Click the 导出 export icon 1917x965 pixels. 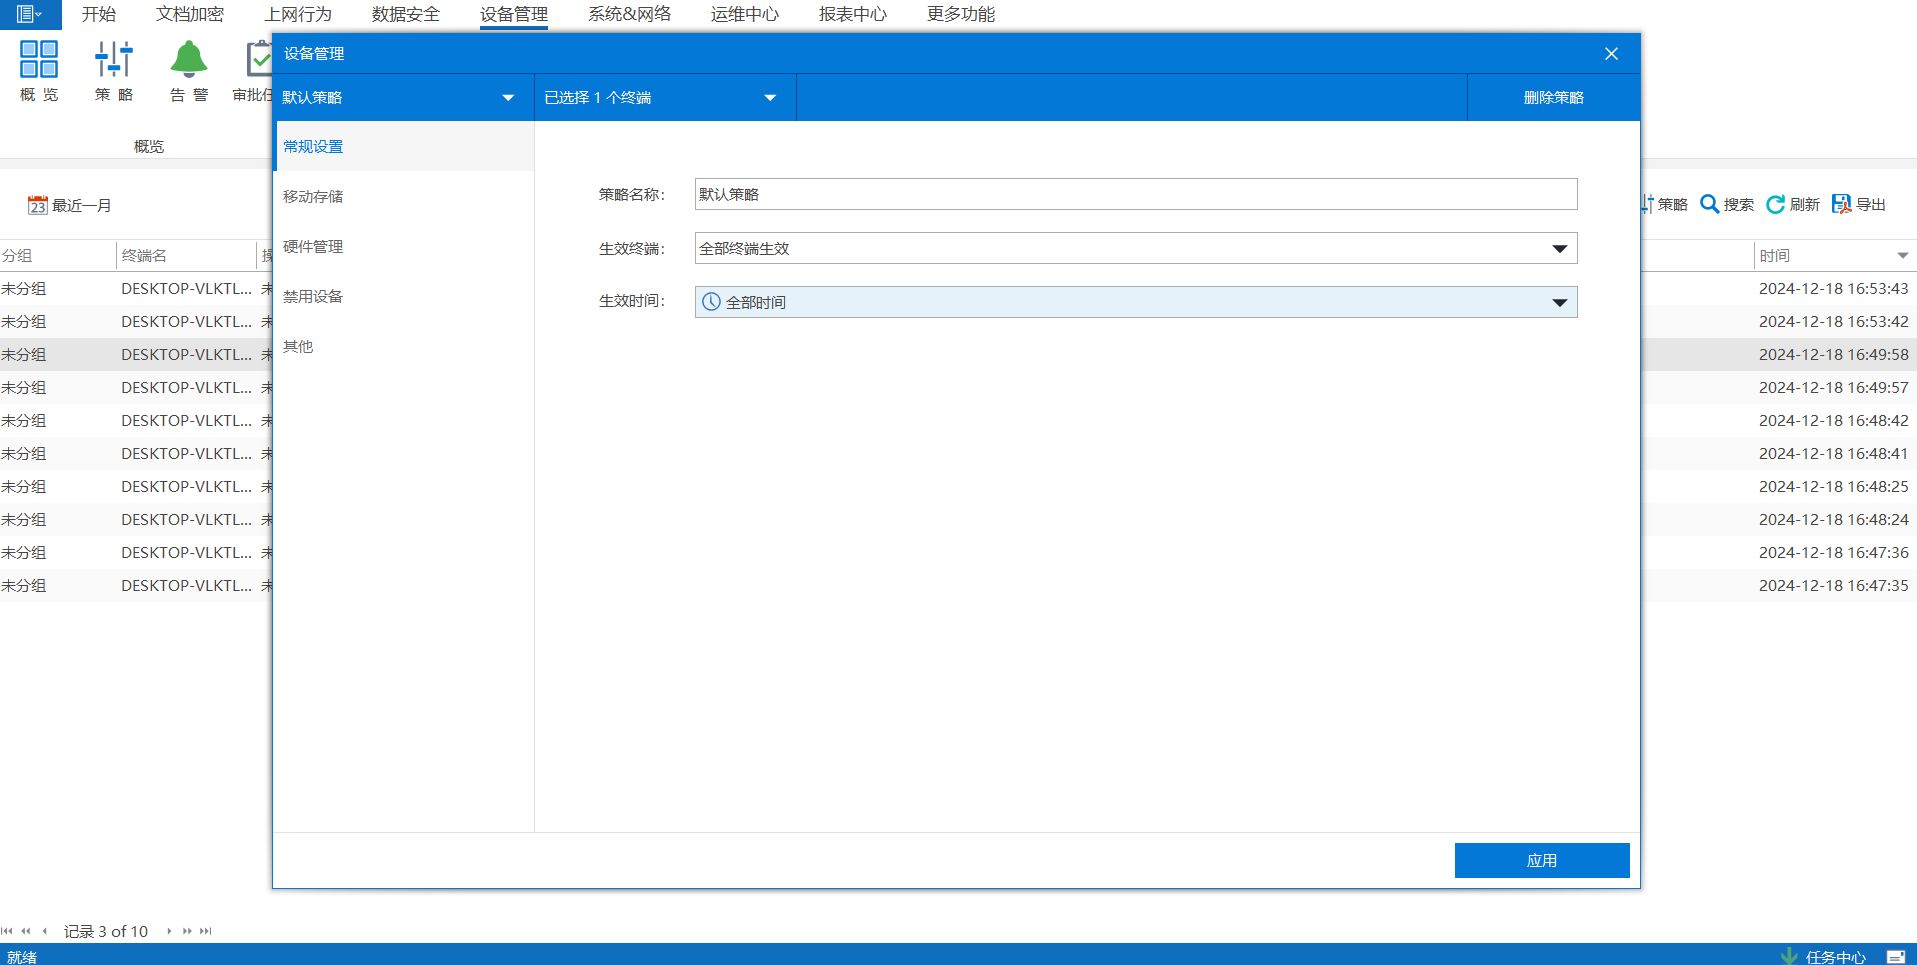tap(1841, 204)
